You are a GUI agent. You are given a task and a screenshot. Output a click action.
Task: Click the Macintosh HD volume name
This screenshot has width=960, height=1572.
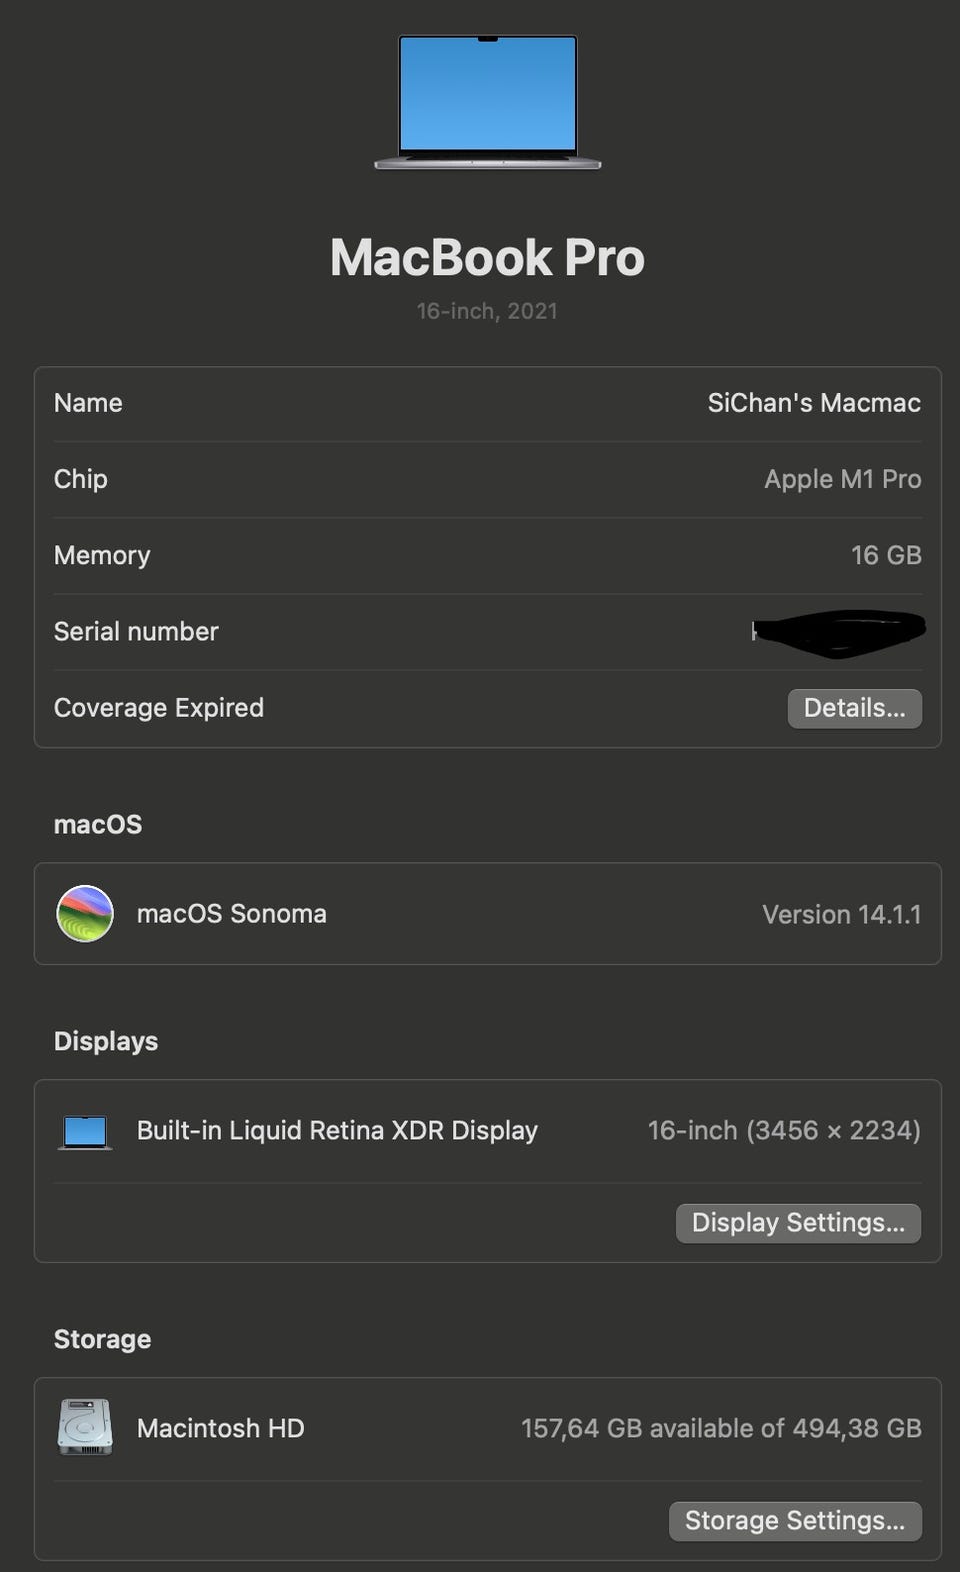(x=220, y=1428)
